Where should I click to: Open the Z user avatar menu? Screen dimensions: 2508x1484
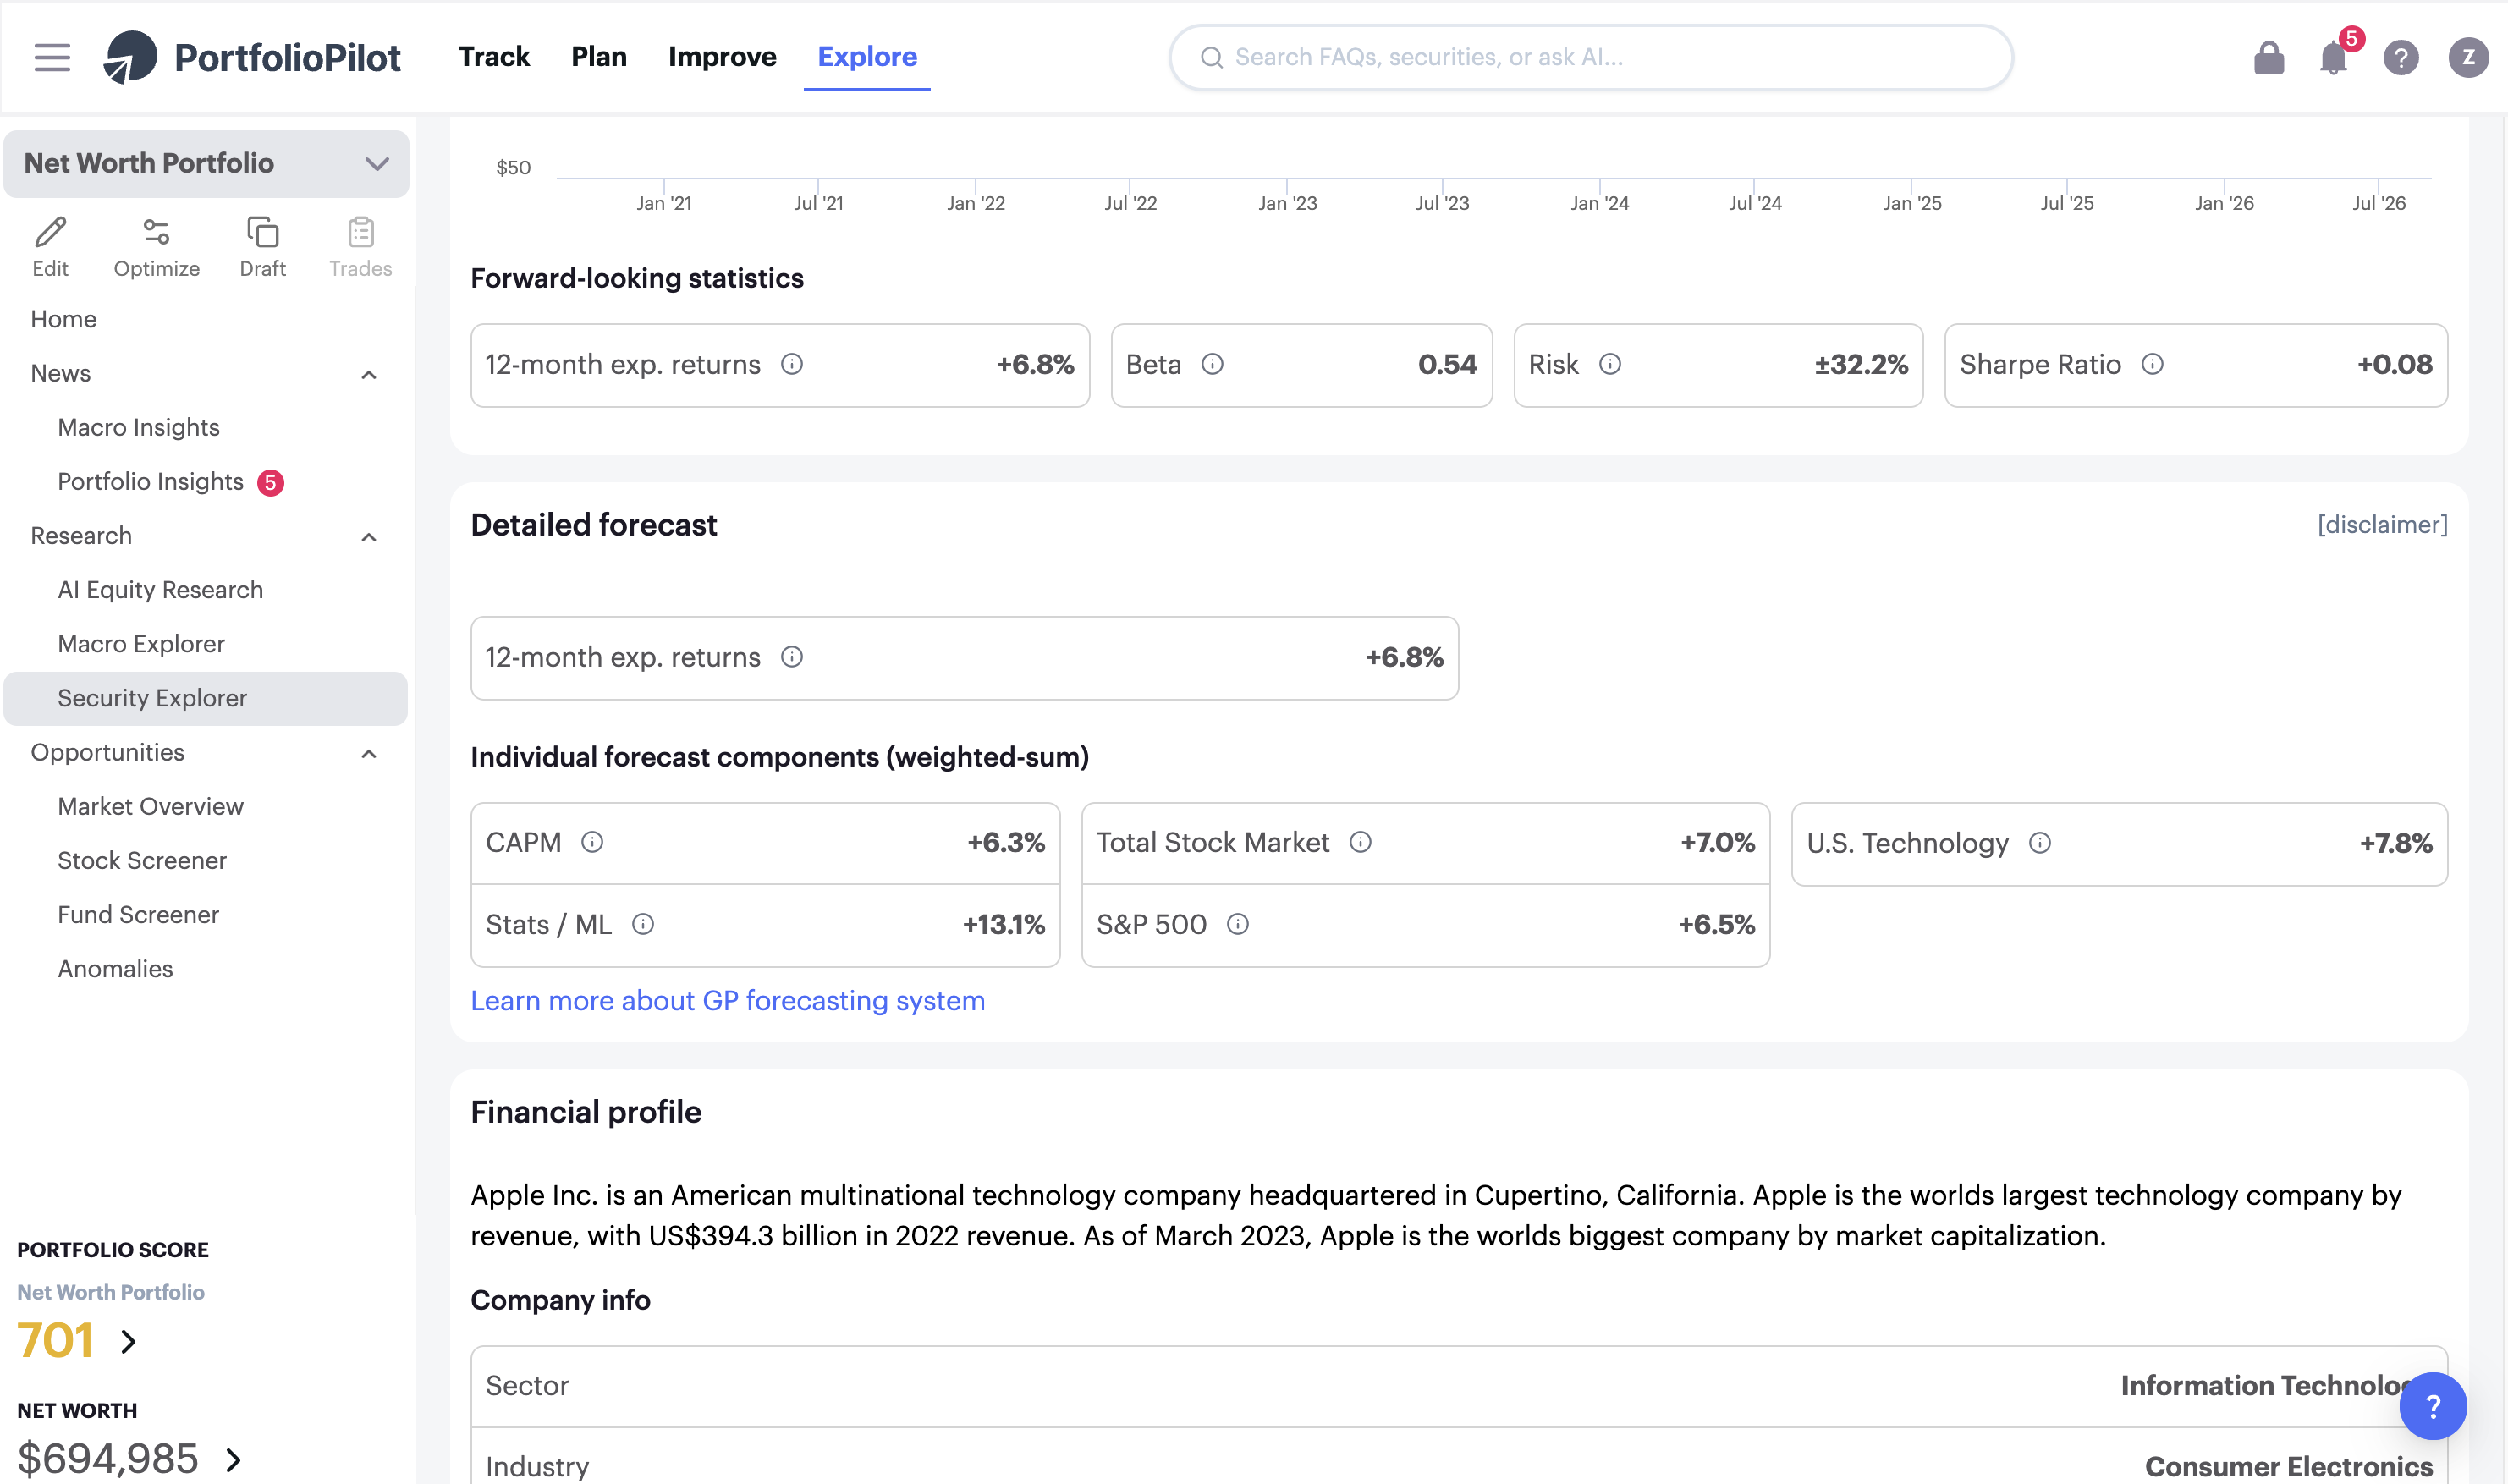(2468, 57)
